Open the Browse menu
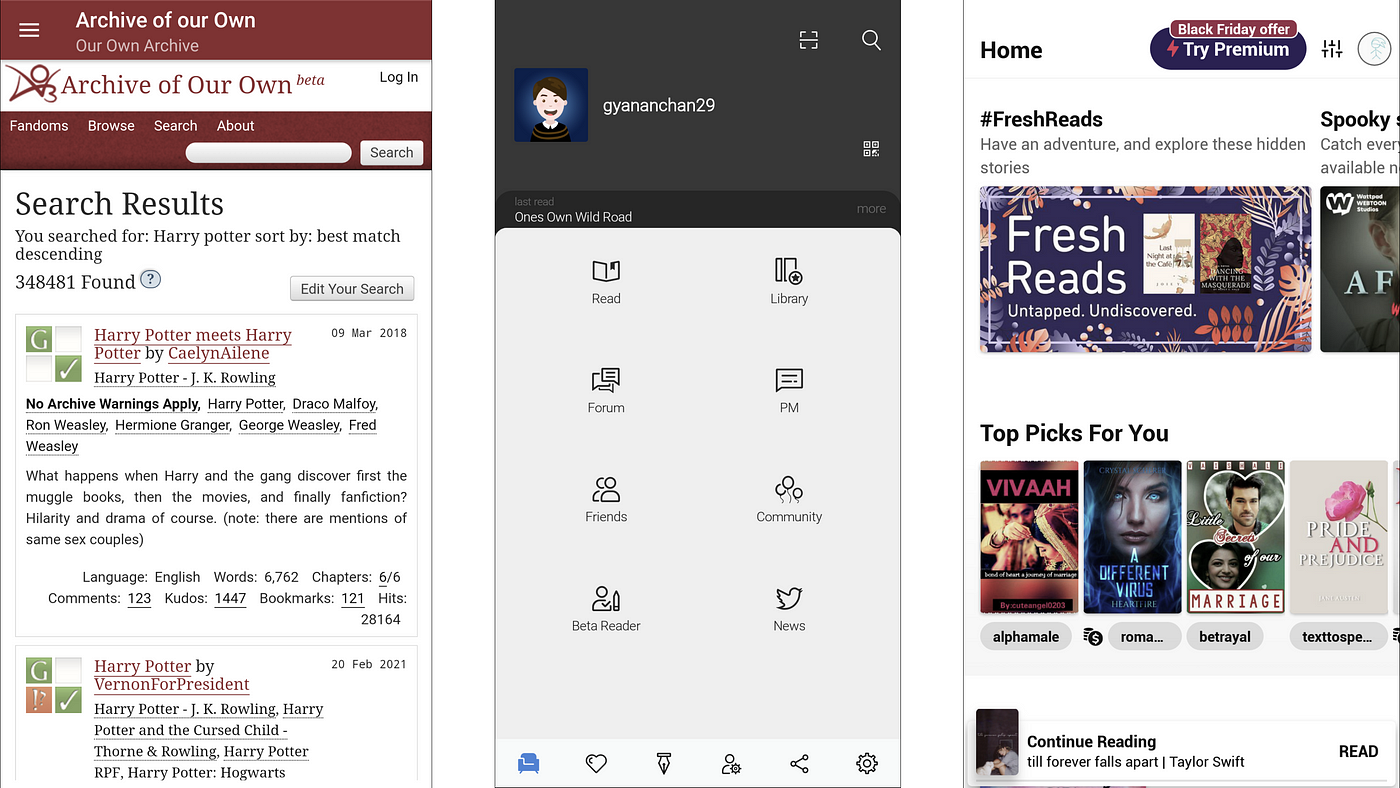The height and width of the screenshot is (788, 1400). [111, 126]
